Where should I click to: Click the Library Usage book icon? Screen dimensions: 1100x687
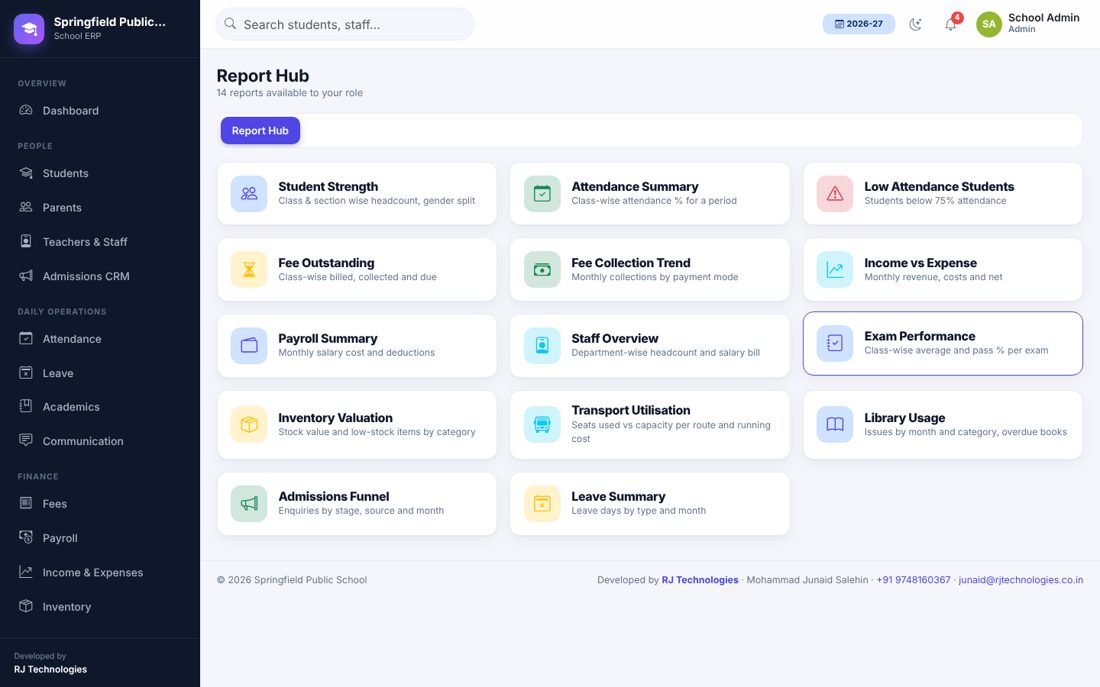[835, 425]
